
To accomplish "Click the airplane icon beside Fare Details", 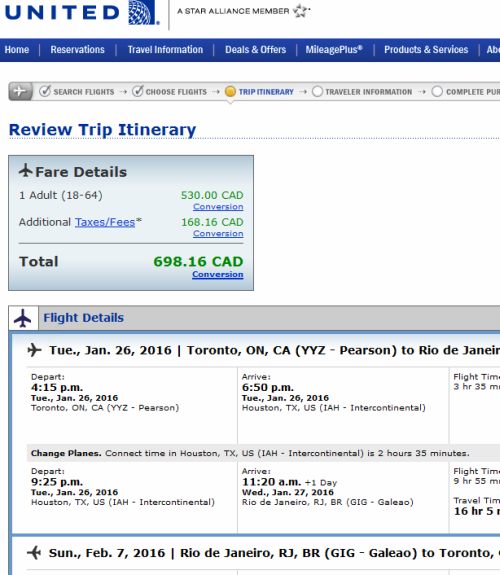I will tap(26, 171).
